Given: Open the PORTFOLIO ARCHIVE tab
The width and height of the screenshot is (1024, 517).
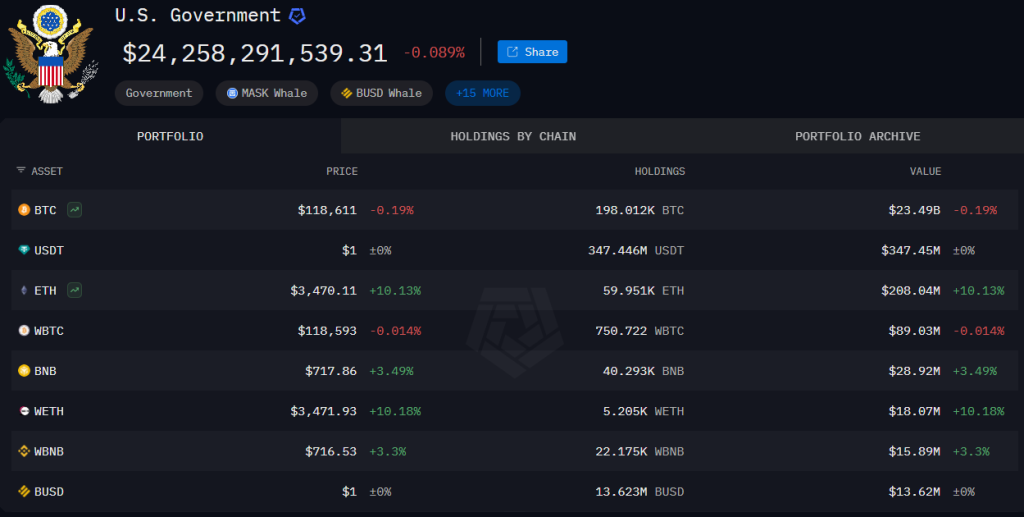Looking at the screenshot, I should point(857,136).
